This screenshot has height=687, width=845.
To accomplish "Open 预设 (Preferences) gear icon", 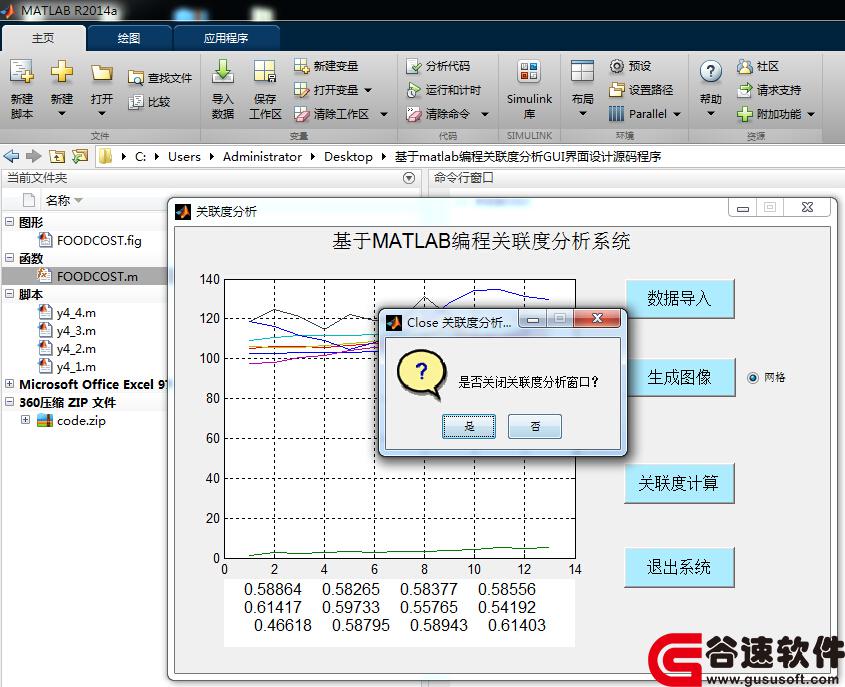I will [x=617, y=66].
